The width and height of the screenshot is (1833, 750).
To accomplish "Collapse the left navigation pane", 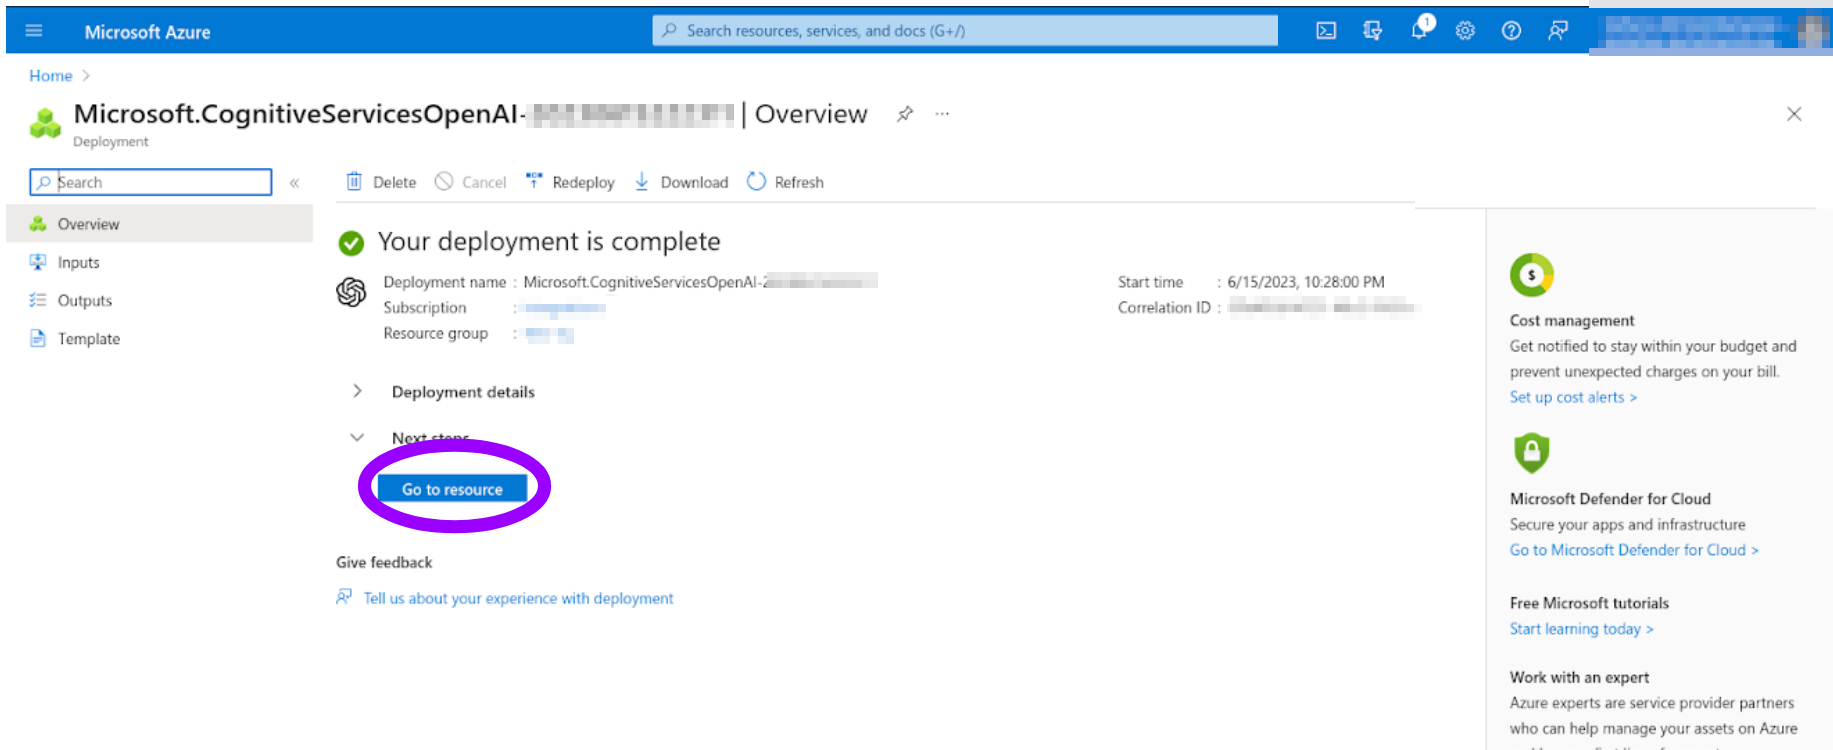I will pos(294,183).
